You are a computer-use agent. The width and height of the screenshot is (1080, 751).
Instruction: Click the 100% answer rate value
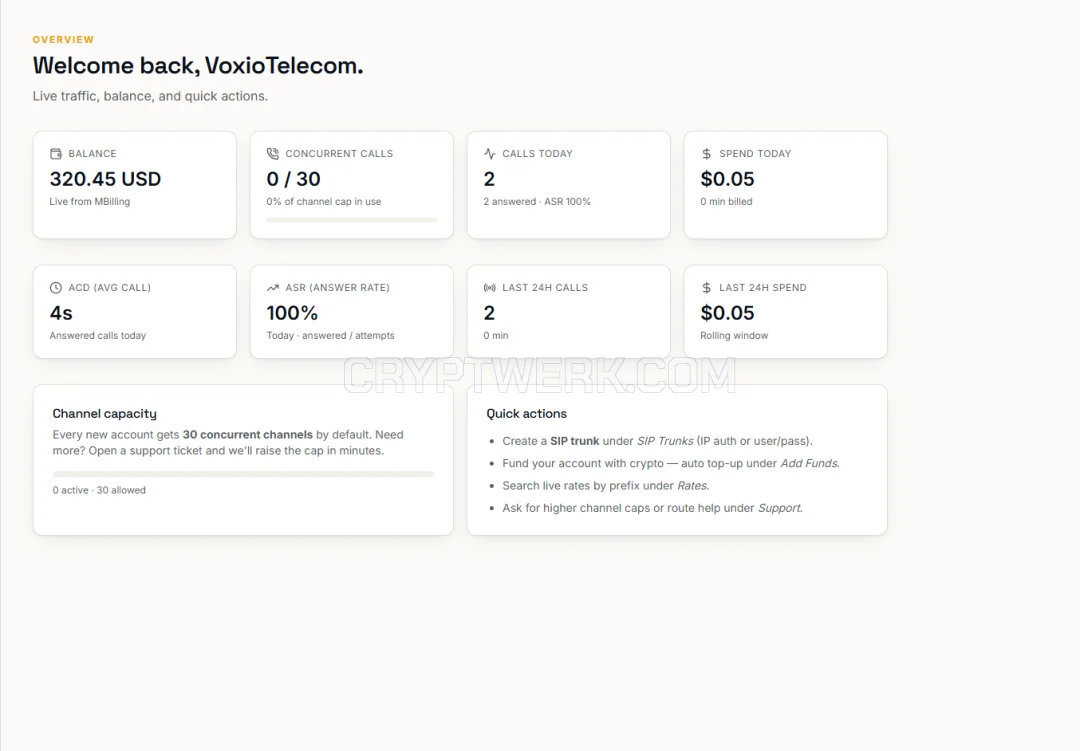click(x=292, y=313)
